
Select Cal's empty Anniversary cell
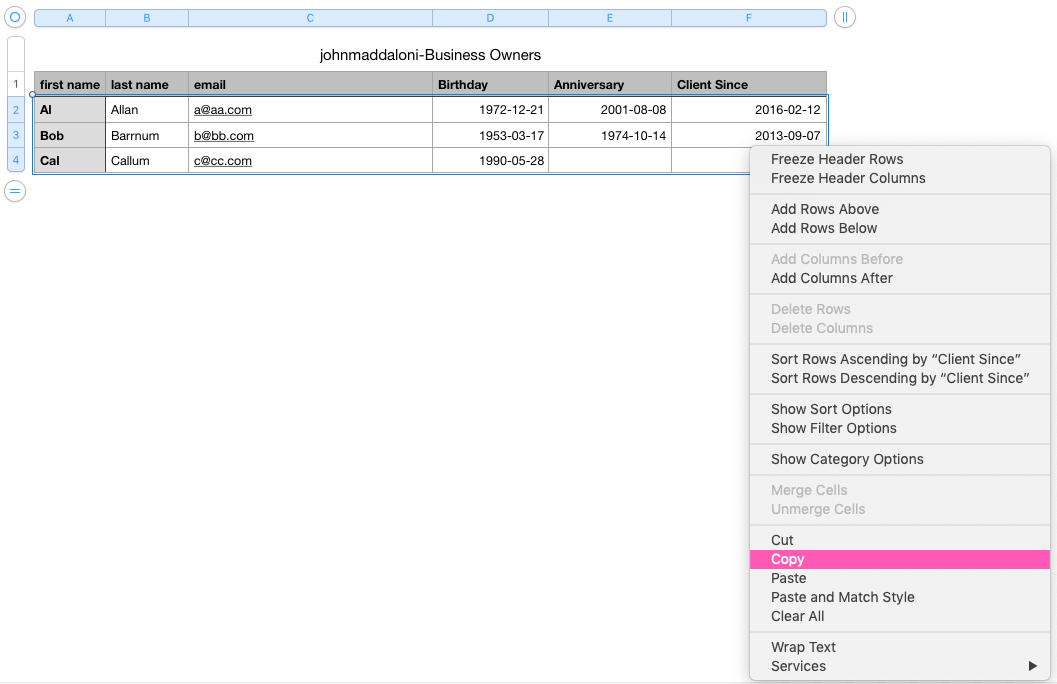pyautogui.click(x=609, y=160)
